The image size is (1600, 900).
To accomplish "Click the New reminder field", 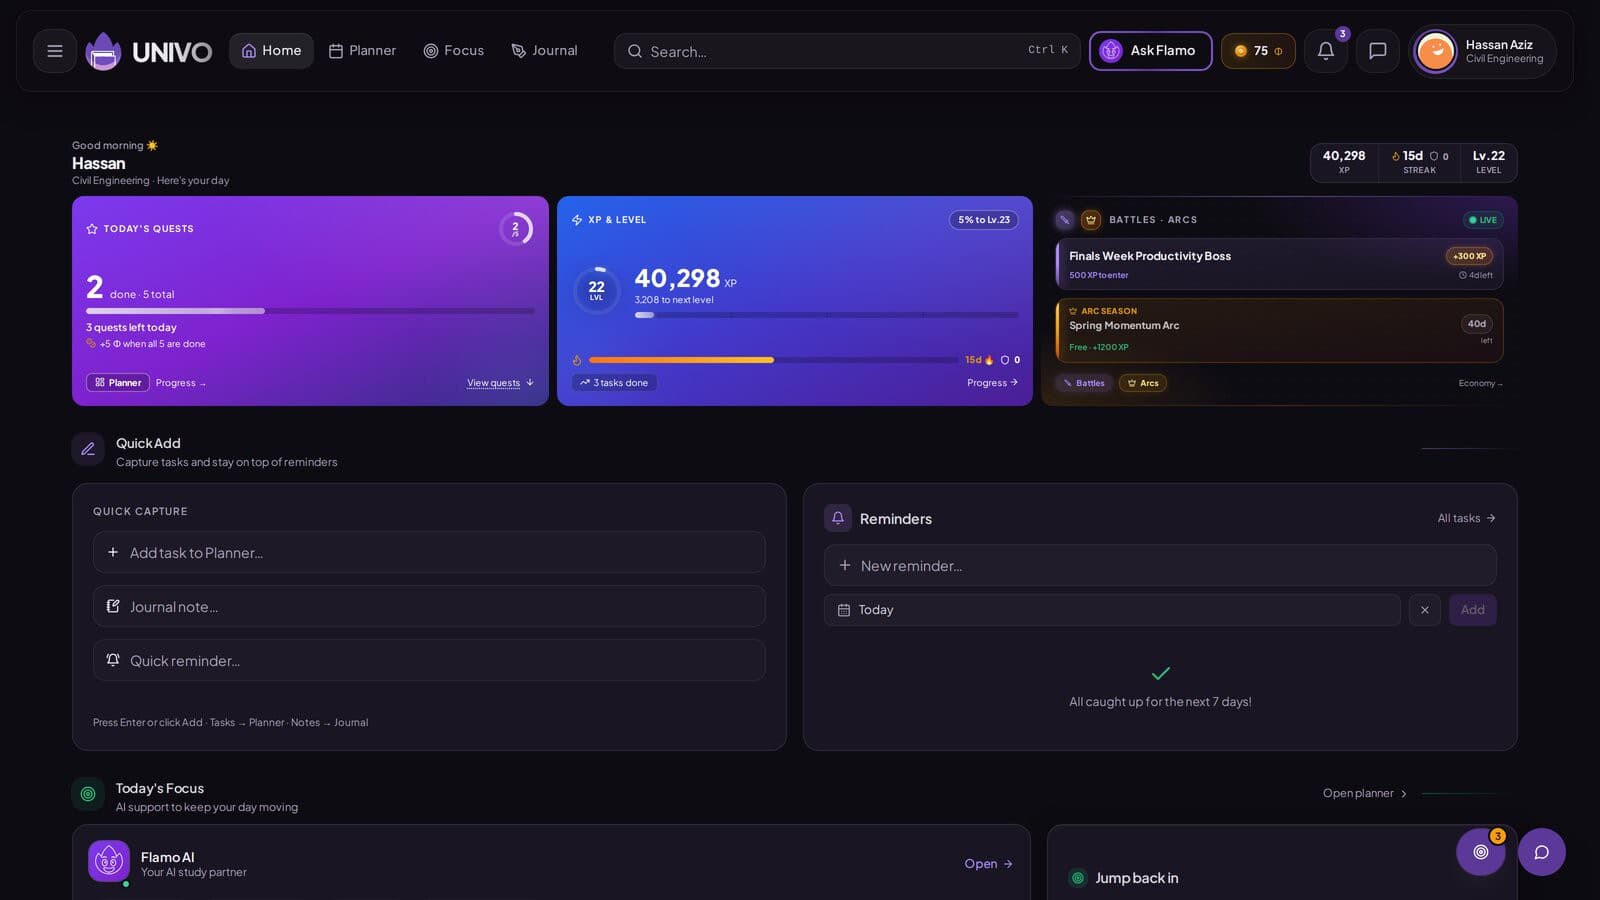I will coord(1160,565).
